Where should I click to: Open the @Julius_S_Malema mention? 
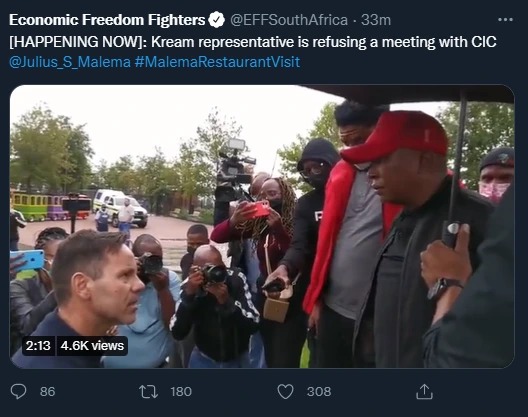pos(70,62)
